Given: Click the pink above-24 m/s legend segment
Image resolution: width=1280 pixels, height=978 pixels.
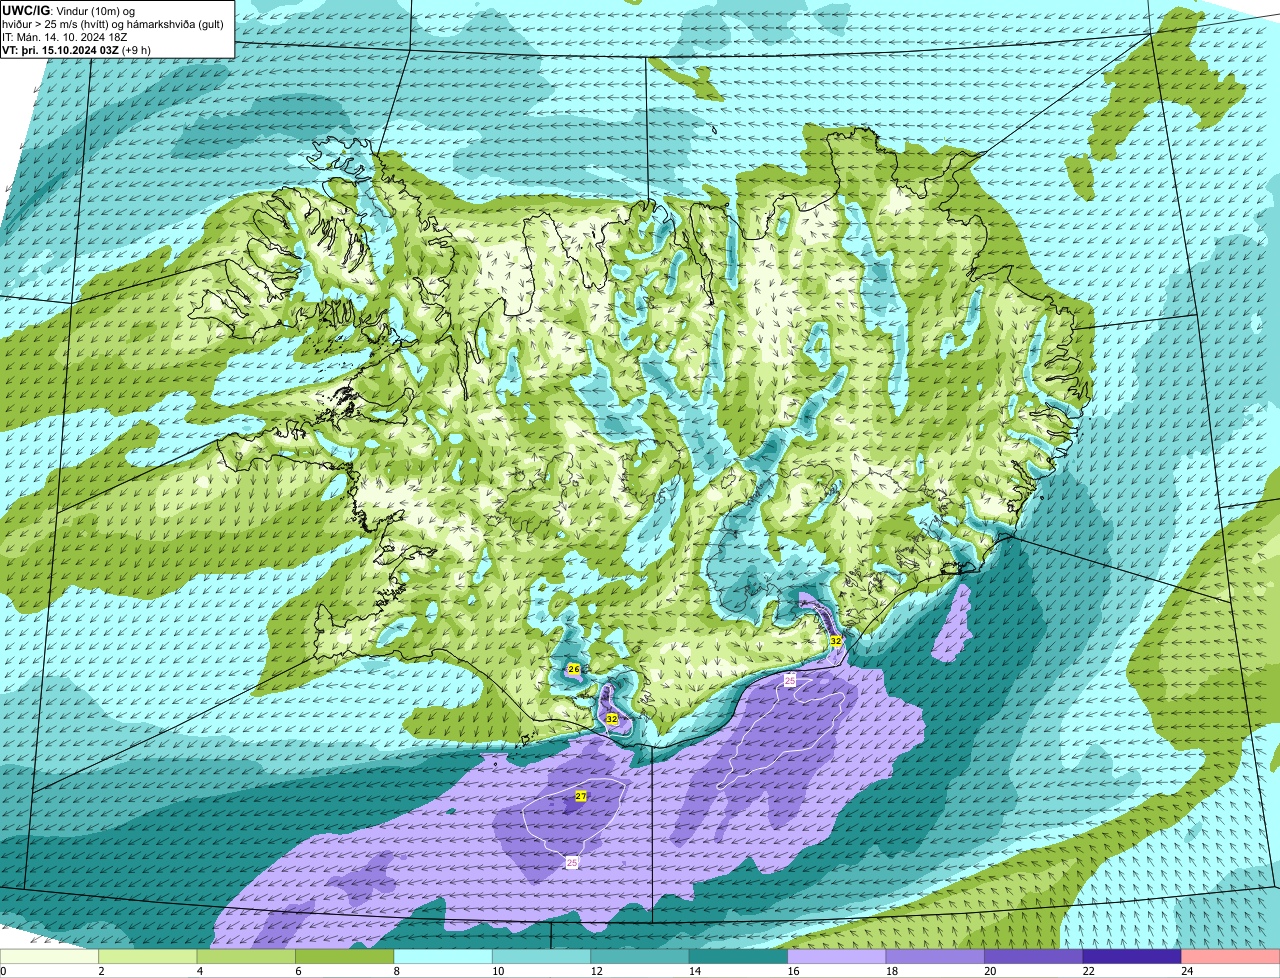Looking at the screenshot, I should click(1231, 956).
